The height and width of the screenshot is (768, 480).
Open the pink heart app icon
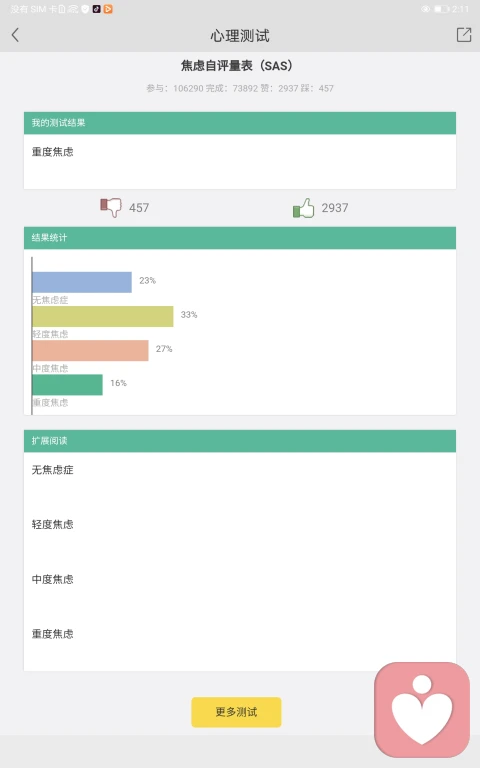coord(422,710)
